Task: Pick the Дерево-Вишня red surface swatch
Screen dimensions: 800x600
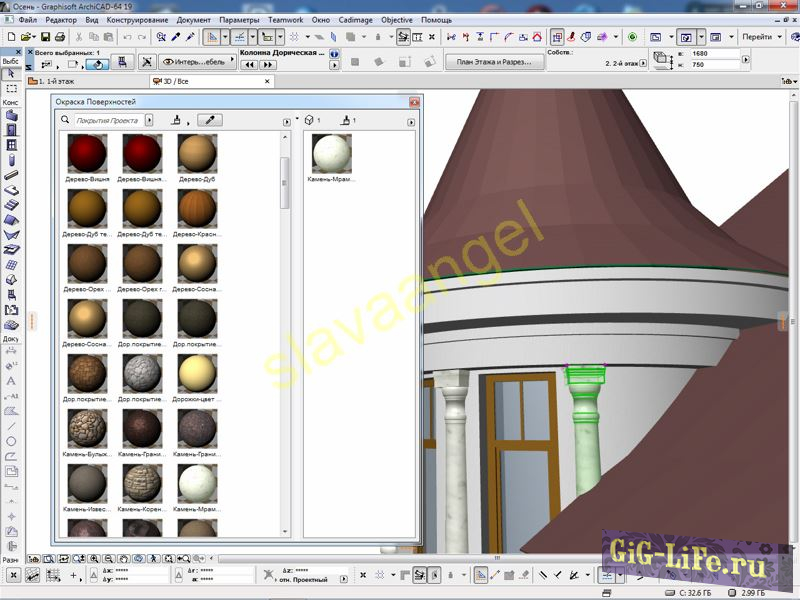Action: pos(87,153)
